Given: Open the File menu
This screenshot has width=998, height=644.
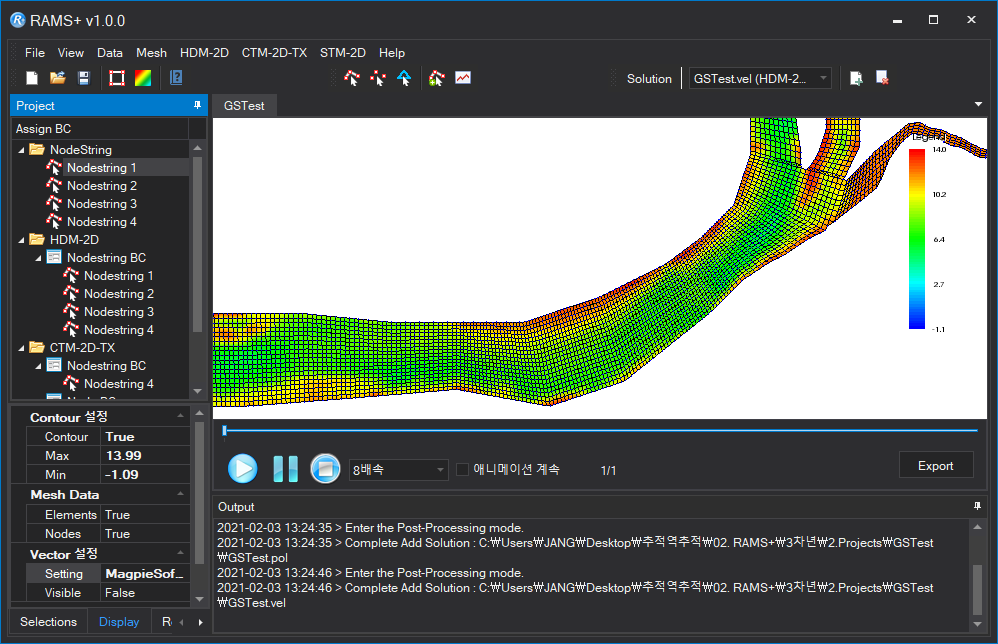Looking at the screenshot, I should [35, 53].
